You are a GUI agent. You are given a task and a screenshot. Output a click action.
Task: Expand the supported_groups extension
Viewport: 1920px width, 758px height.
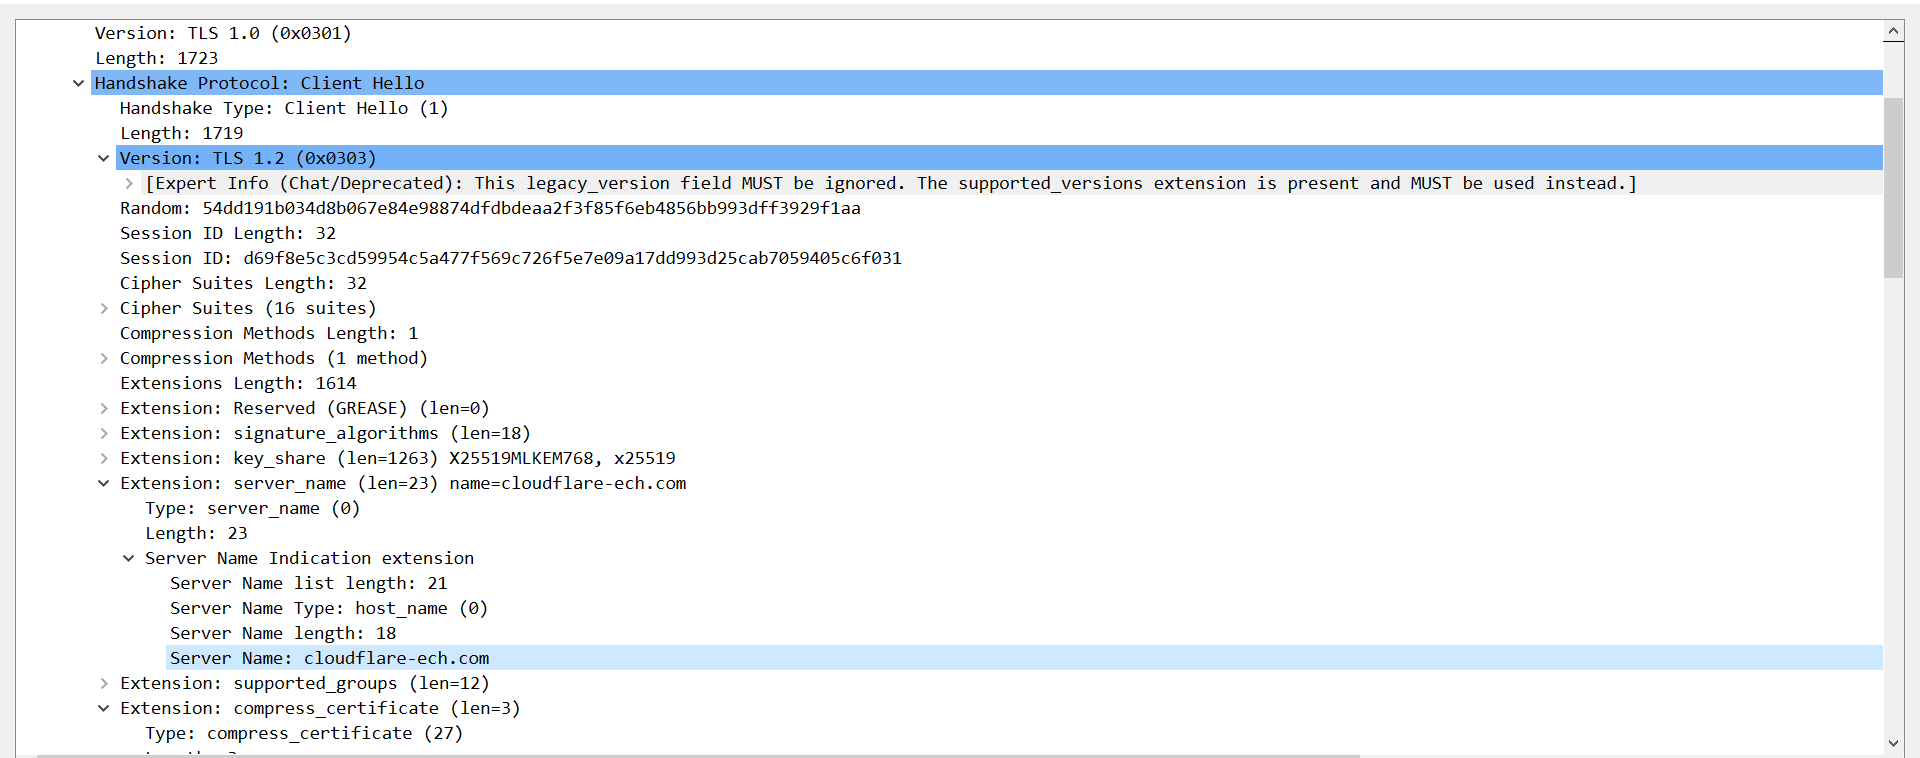[103, 683]
